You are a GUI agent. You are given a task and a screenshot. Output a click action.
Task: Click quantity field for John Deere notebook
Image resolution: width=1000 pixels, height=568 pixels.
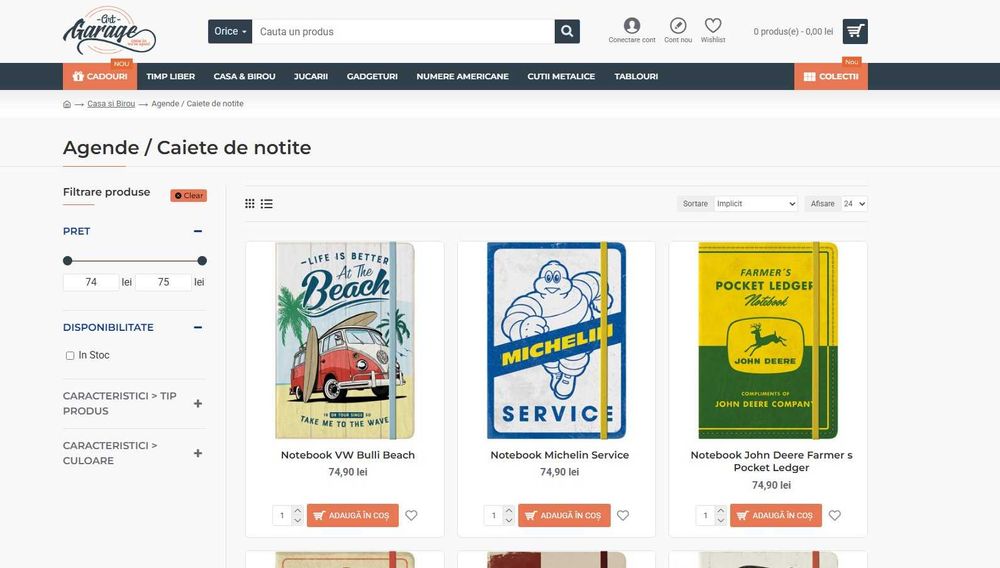(705, 515)
